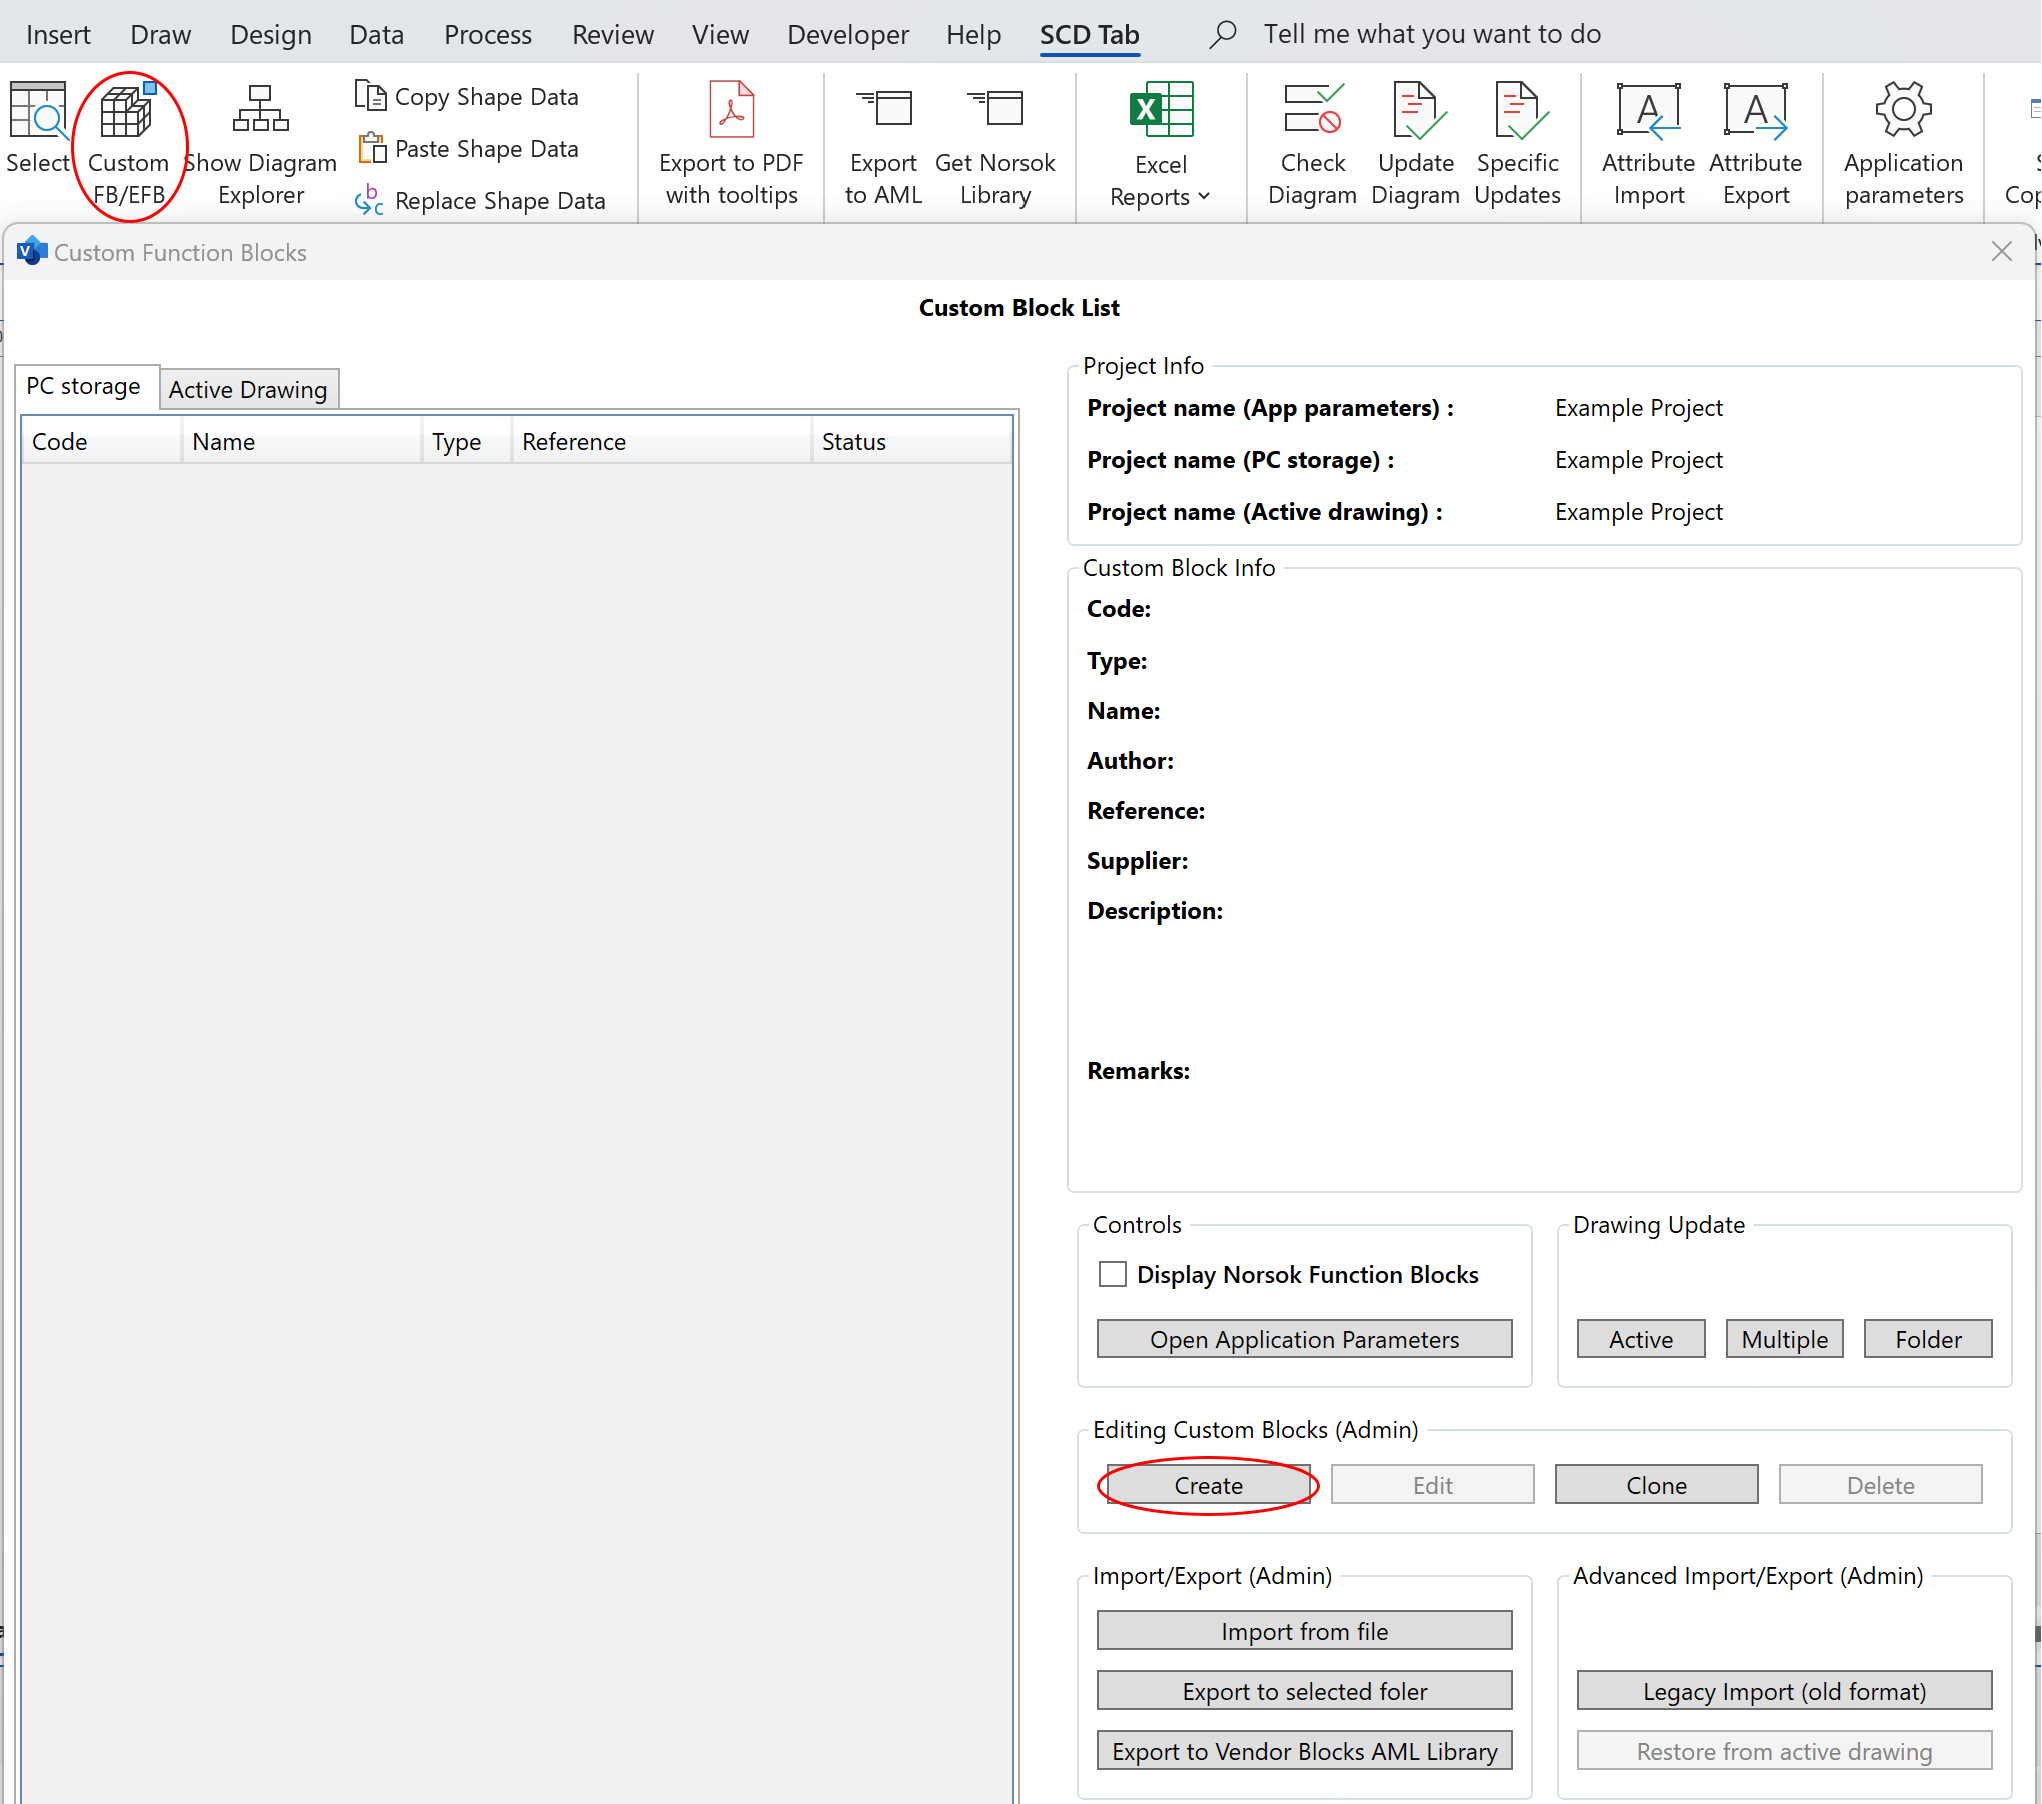Viewport: 2042px width, 1804px height.
Task: Sort list by the Name column header
Action: point(302,441)
